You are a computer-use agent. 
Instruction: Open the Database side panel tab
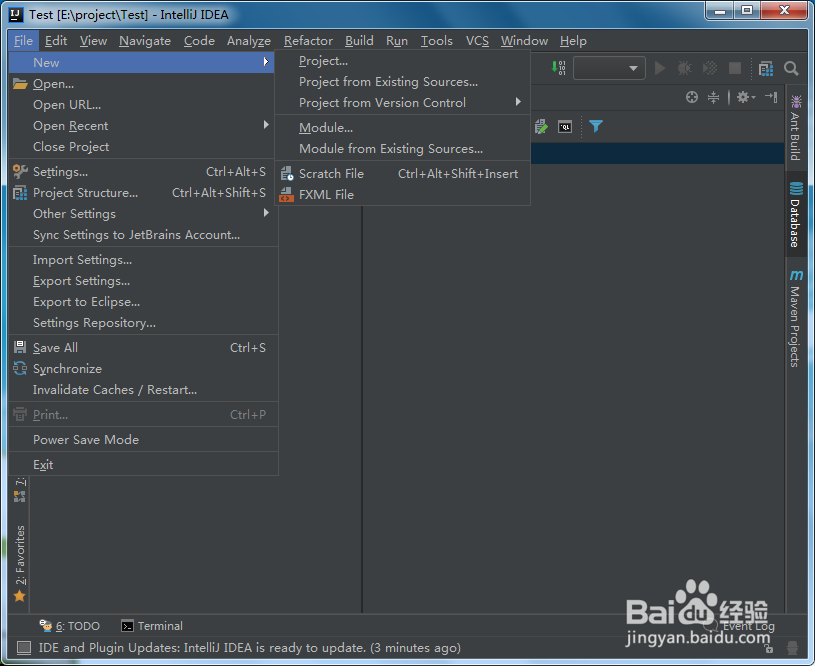[795, 214]
